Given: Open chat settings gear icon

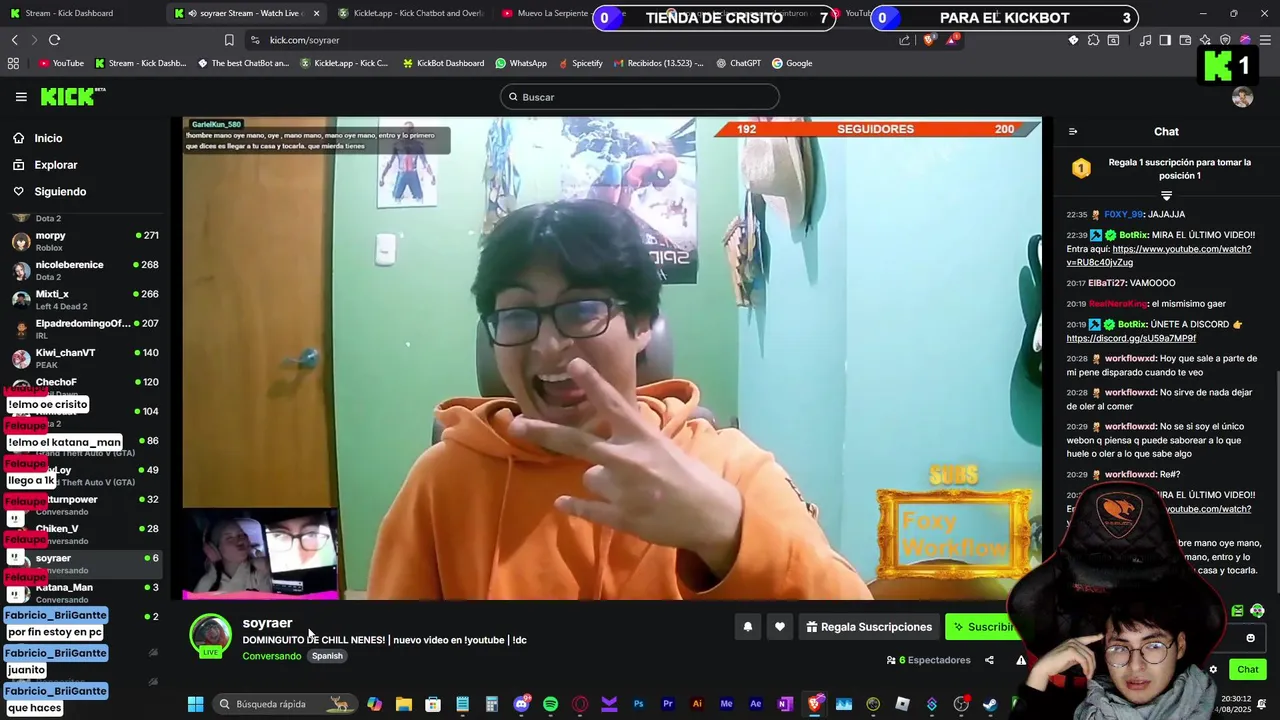Looking at the screenshot, I should (1213, 670).
